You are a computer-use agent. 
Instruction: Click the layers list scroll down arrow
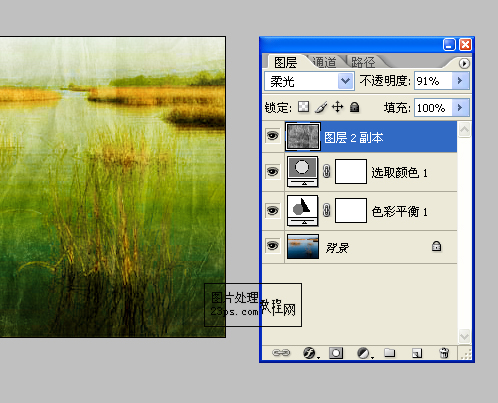(x=464, y=336)
